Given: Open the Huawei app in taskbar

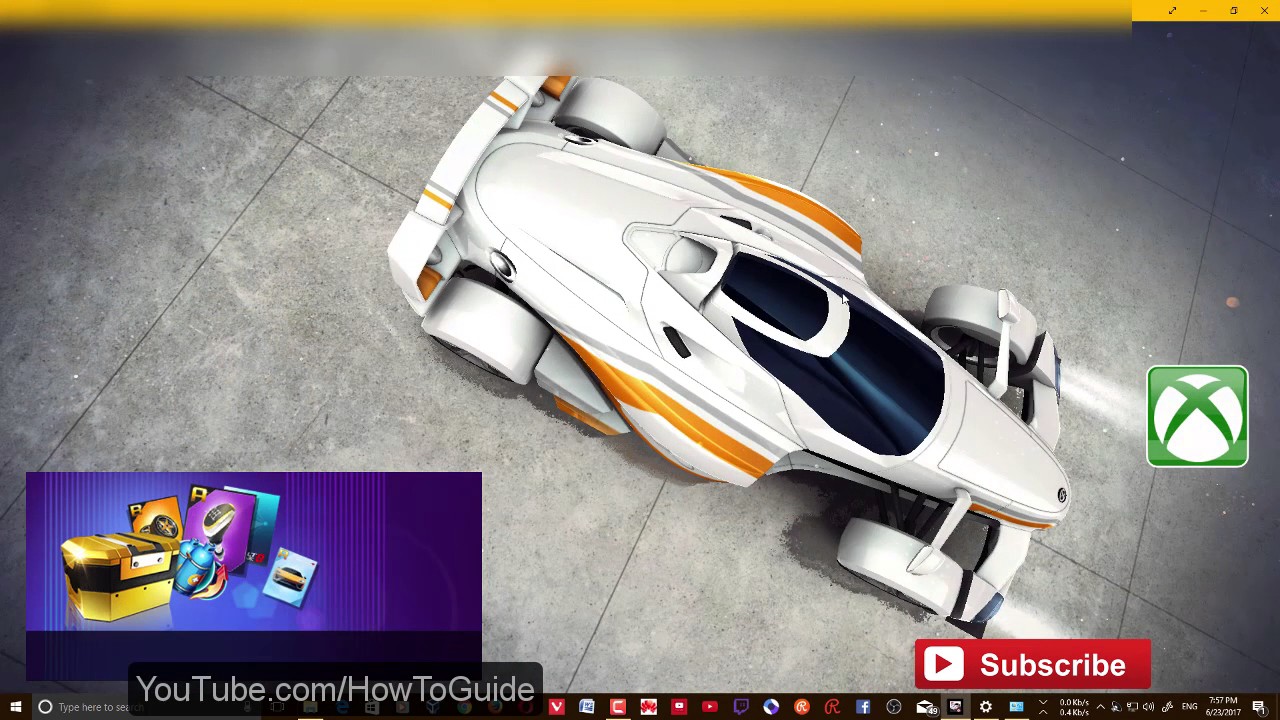Looking at the screenshot, I should coord(648,707).
